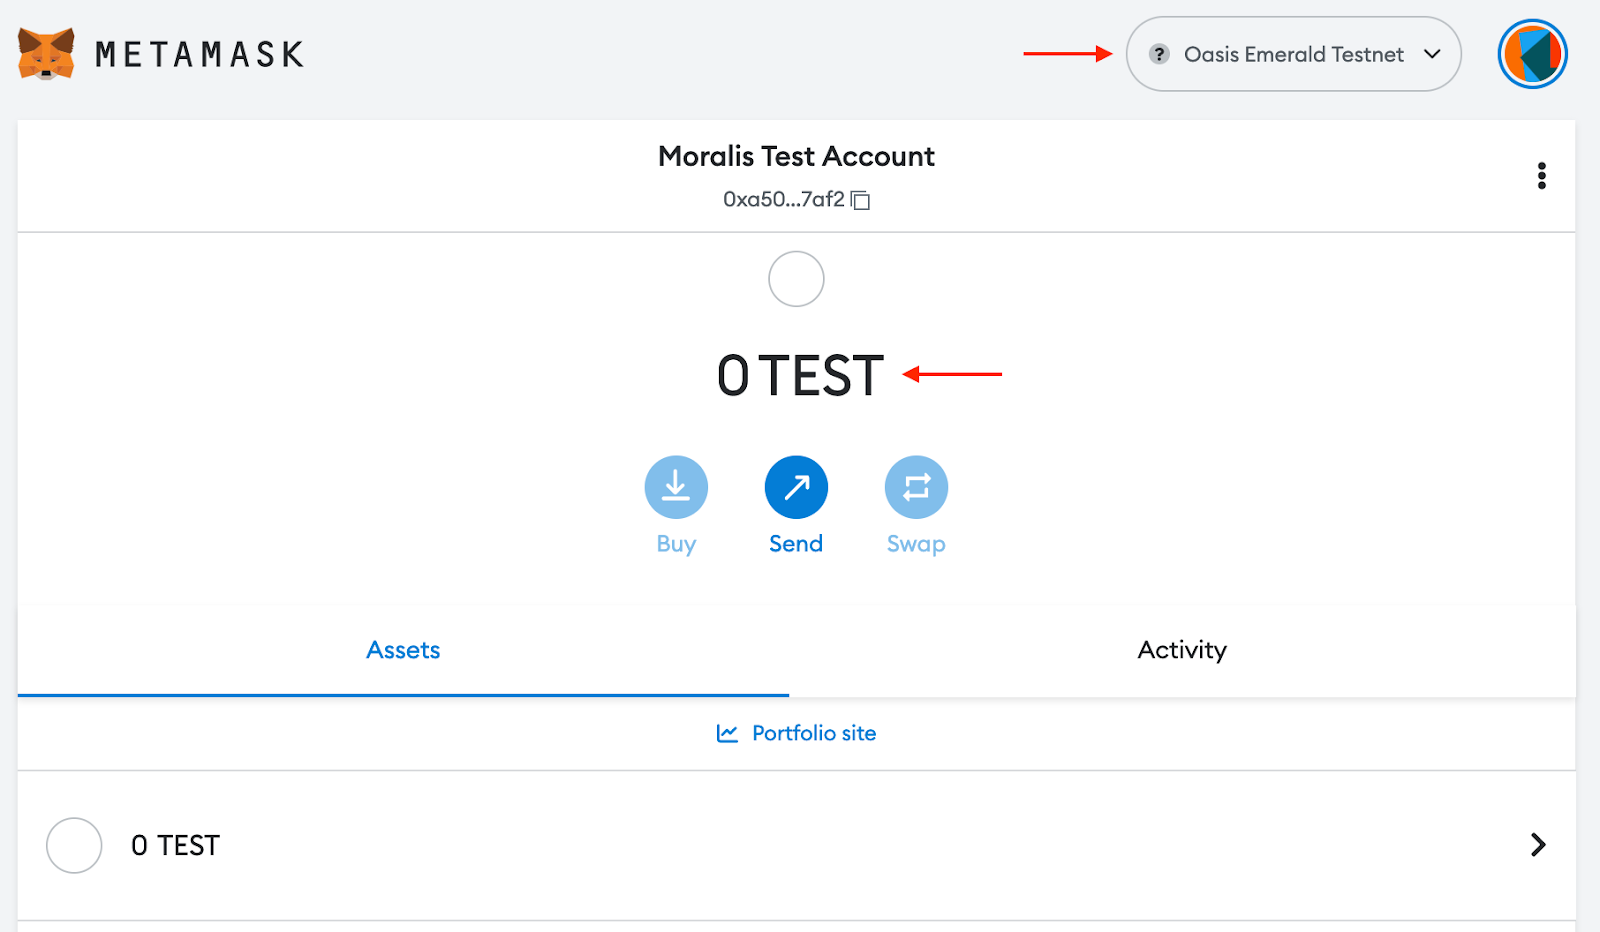Click the Send label under the arrow
Image resolution: width=1600 pixels, height=932 pixels.
click(796, 543)
